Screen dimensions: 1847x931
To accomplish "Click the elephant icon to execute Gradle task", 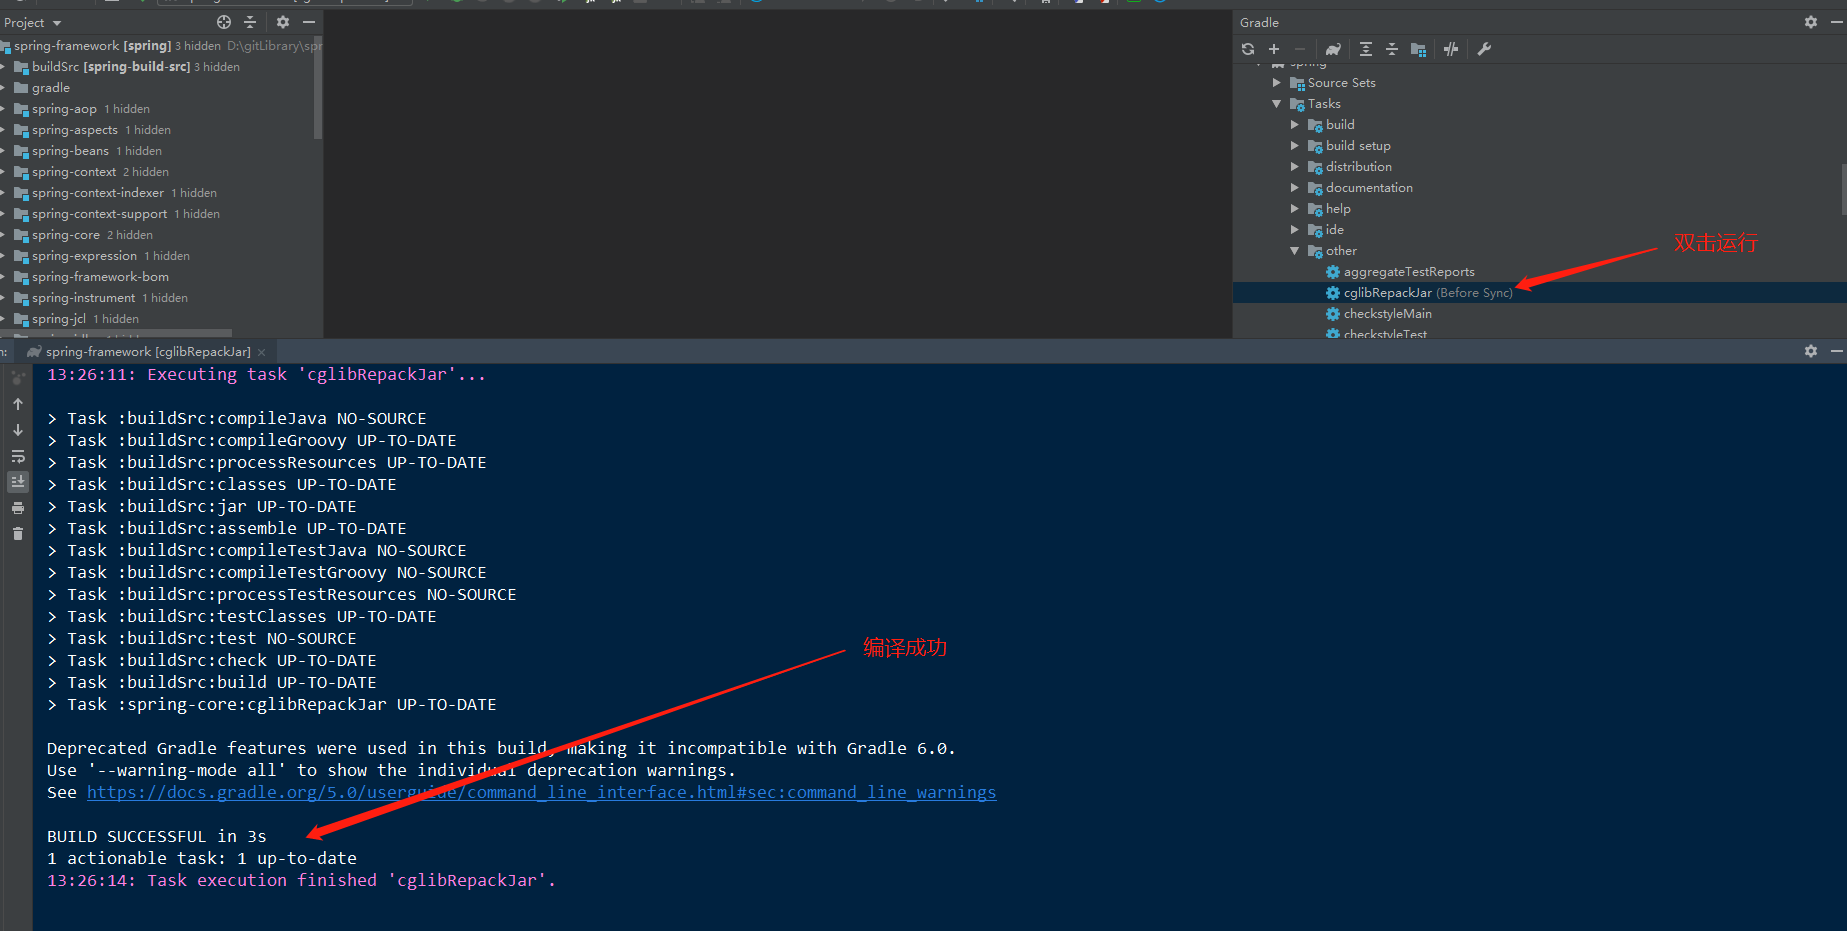I will tap(1333, 49).
